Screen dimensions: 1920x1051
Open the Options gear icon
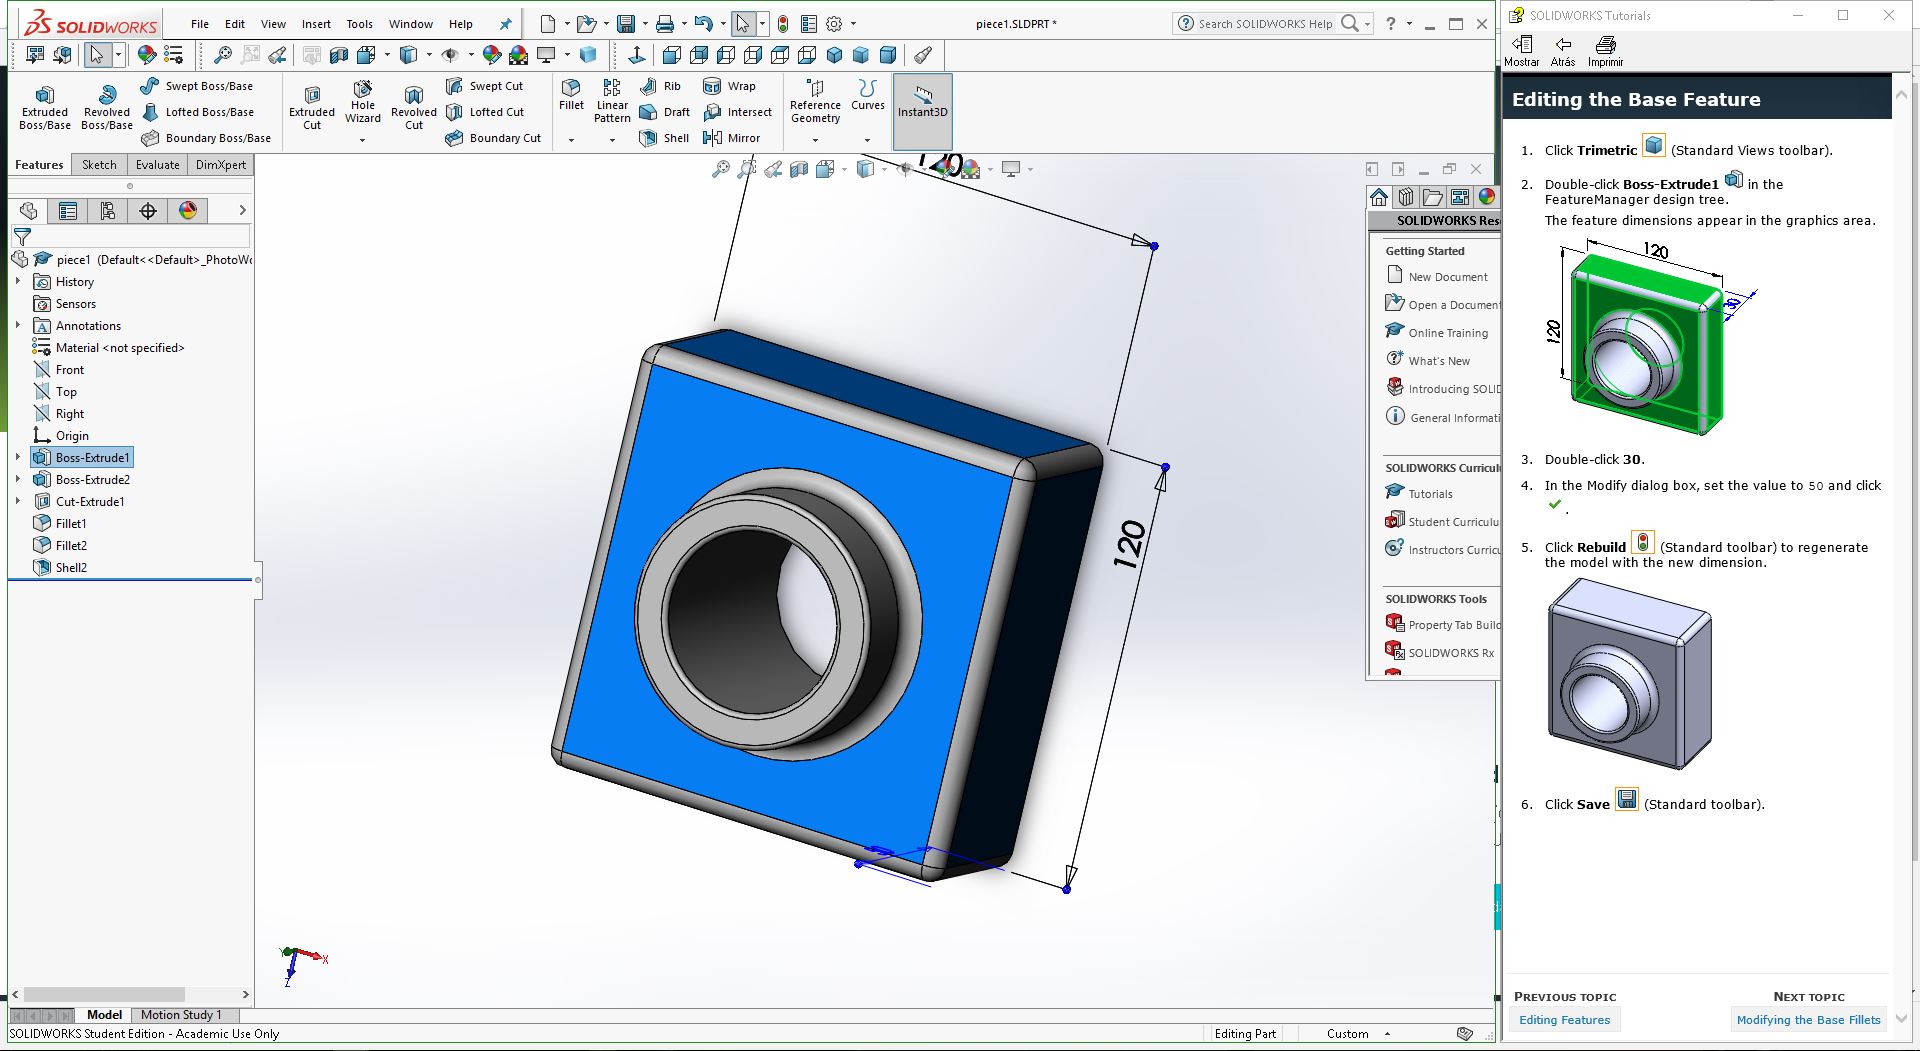point(834,24)
